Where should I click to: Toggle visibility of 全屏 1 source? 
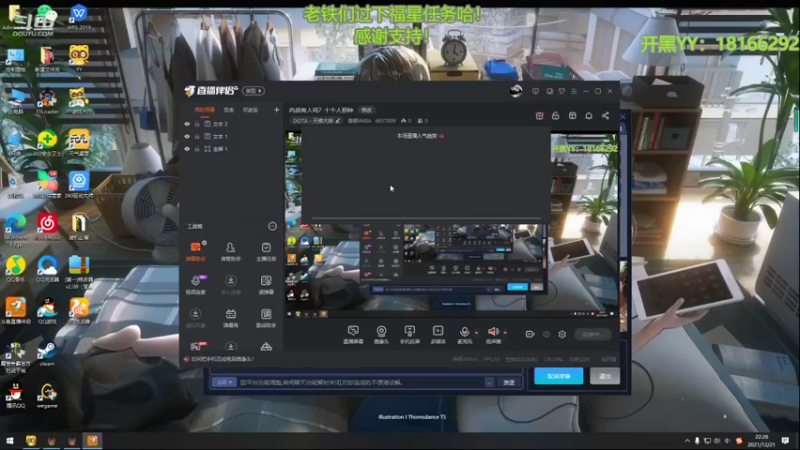187,149
